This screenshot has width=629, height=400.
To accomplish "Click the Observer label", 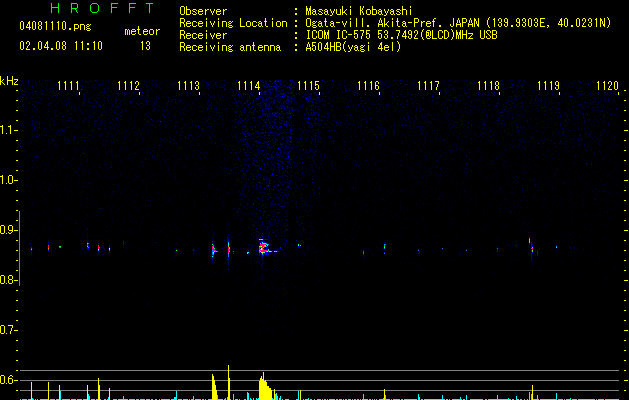I will coord(203,11).
